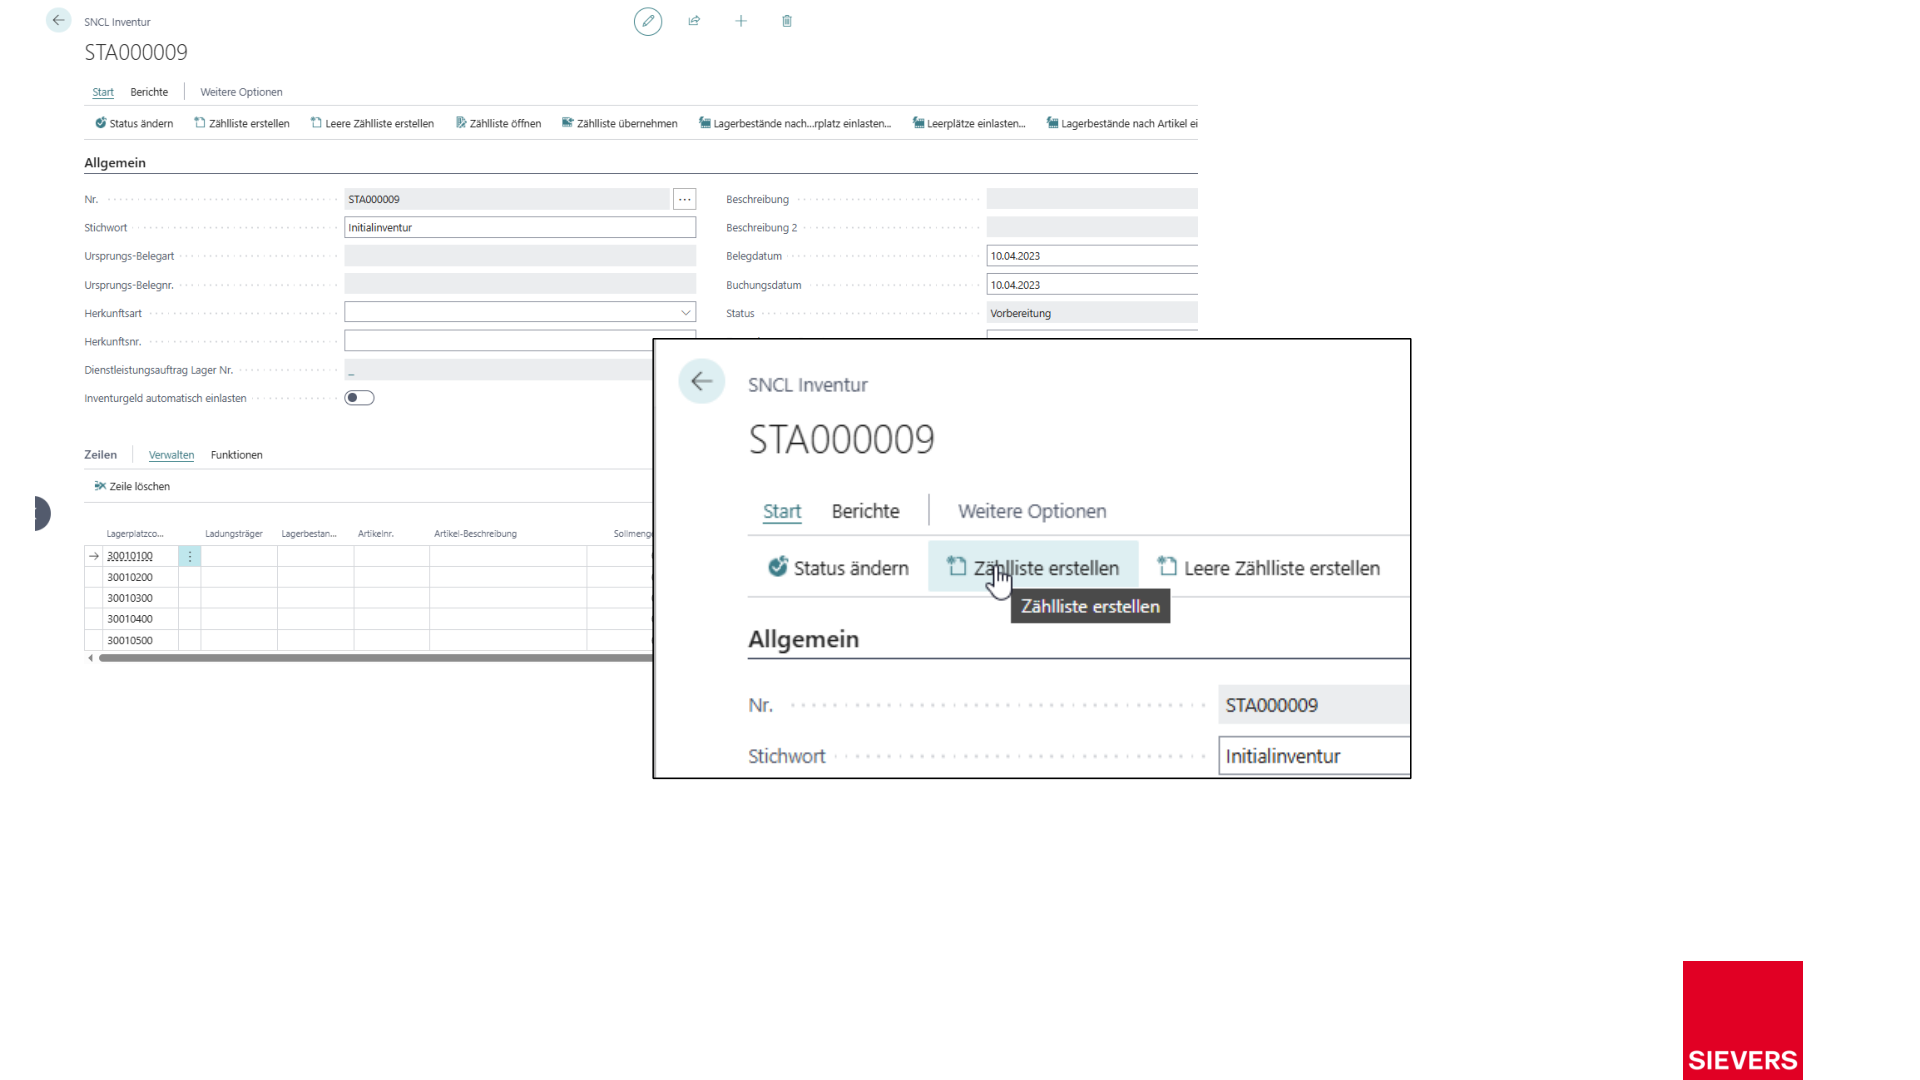Click Zählliste erstellen in the main action bar
This screenshot has width=1920, height=1080.
tap(242, 123)
